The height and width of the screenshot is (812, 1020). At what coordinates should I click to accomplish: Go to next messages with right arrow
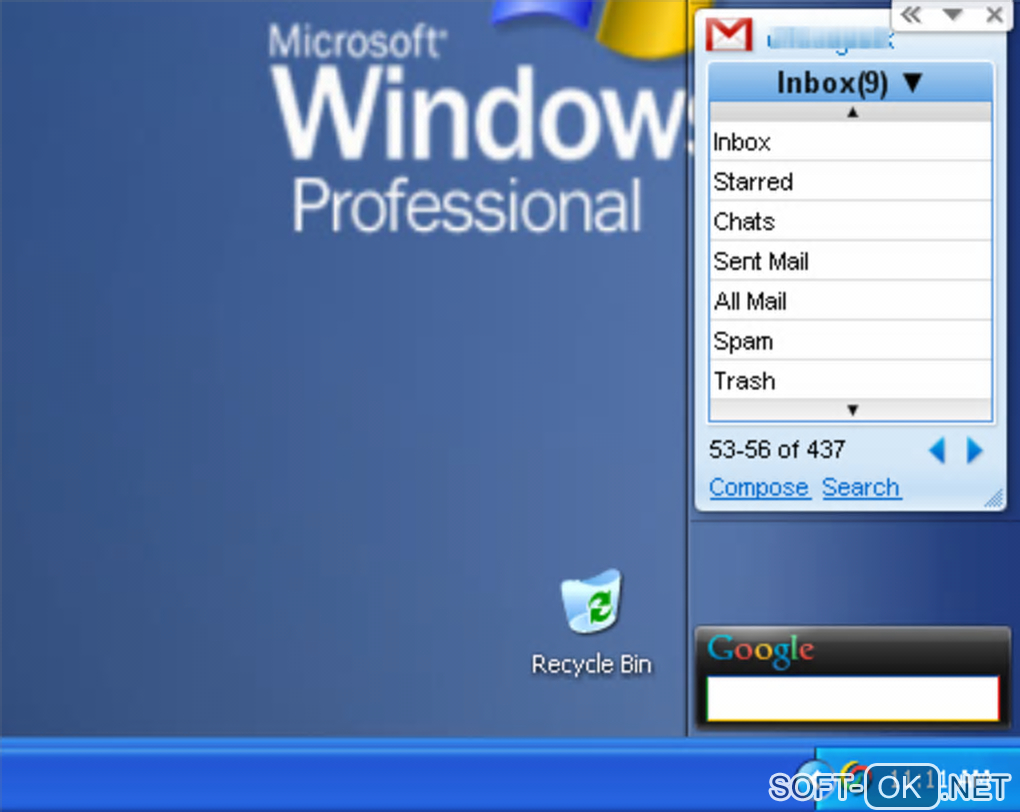pyautogui.click(x=974, y=450)
